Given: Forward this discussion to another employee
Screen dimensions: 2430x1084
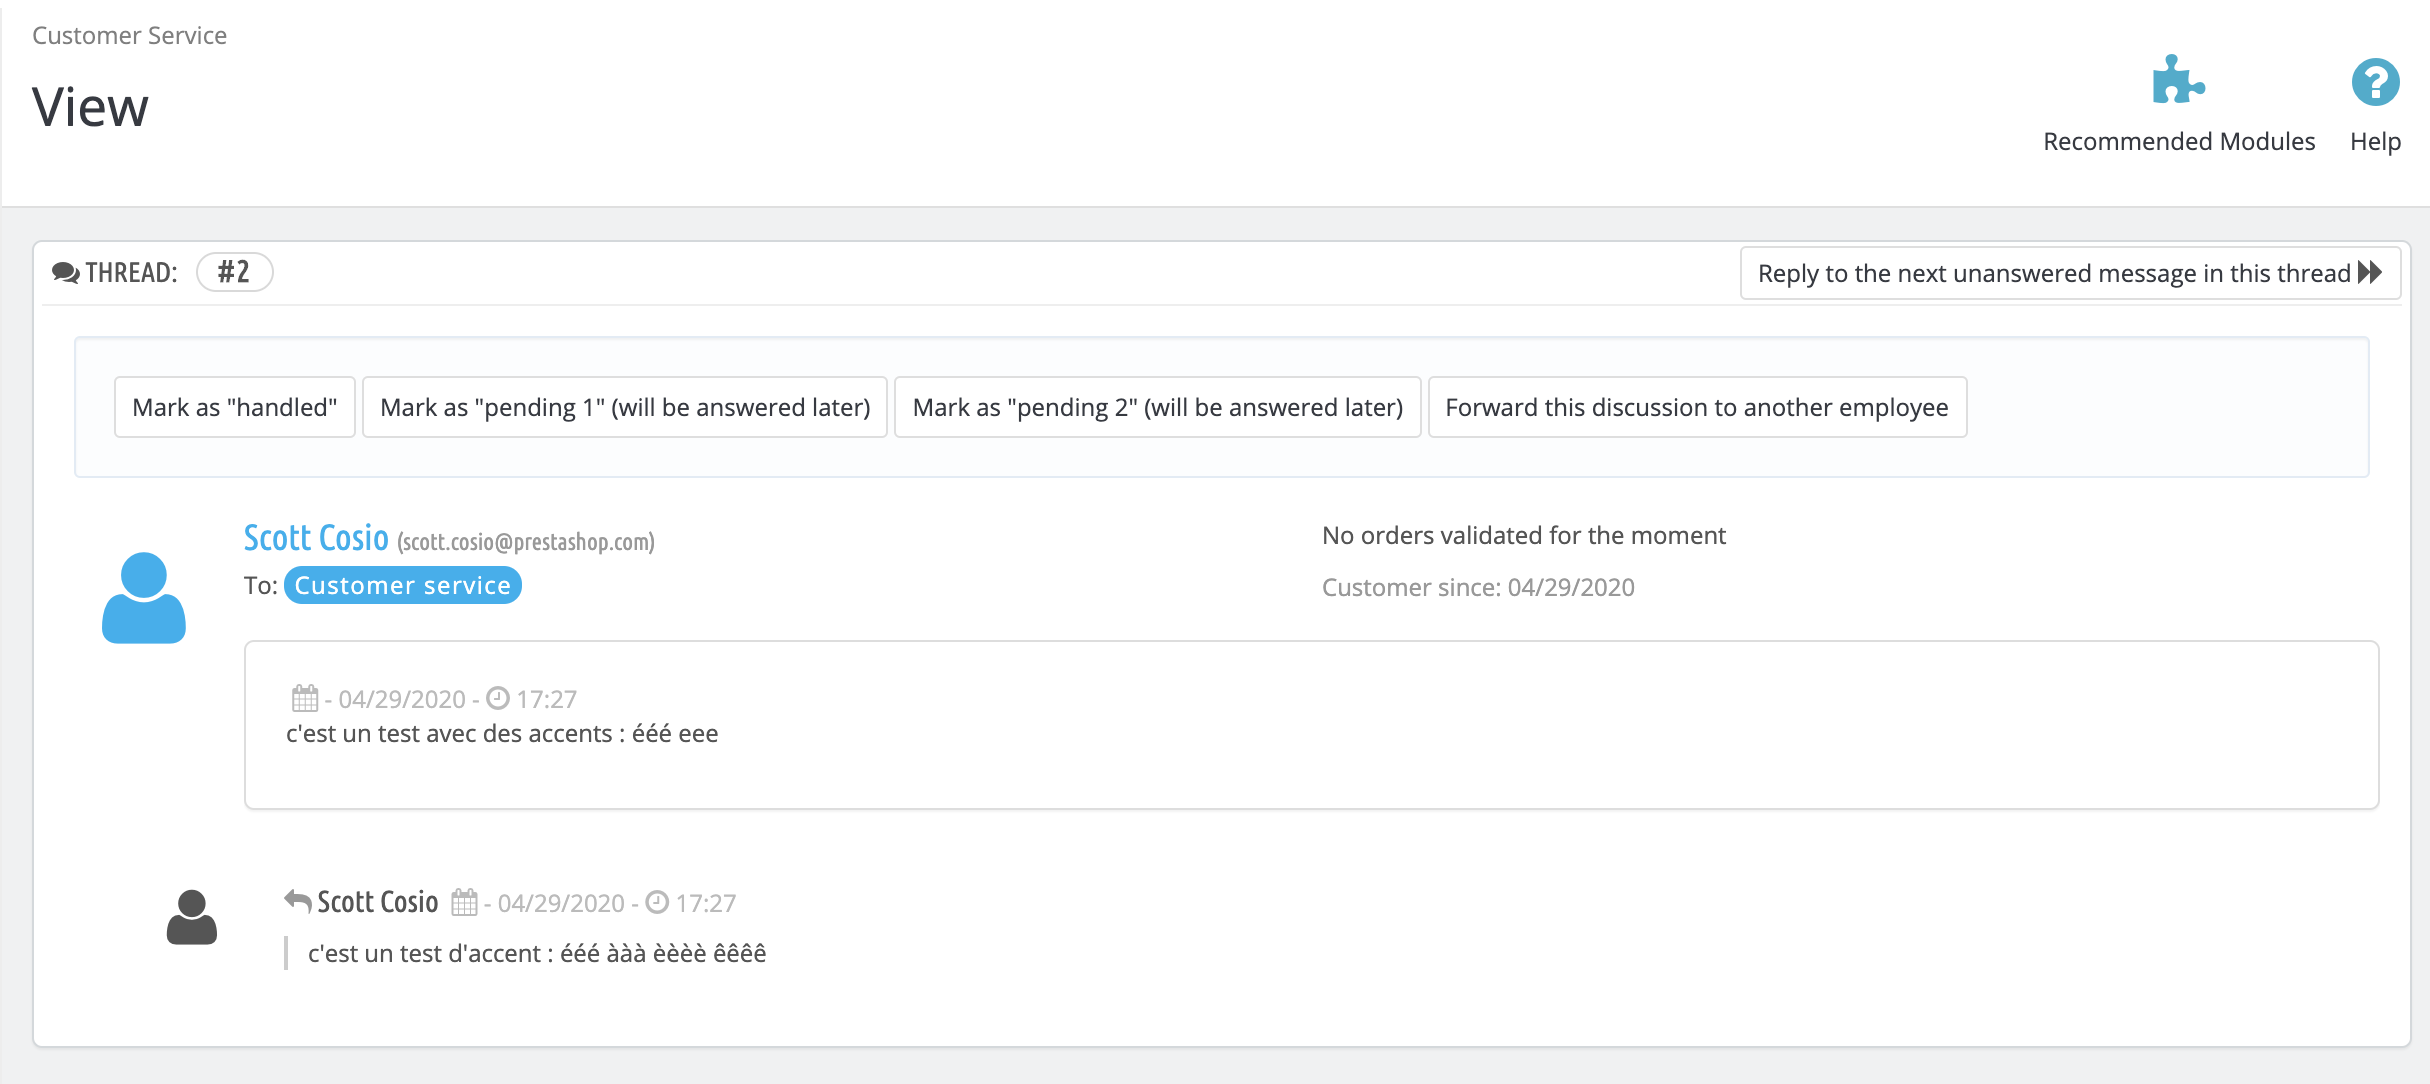Looking at the screenshot, I should (1697, 407).
